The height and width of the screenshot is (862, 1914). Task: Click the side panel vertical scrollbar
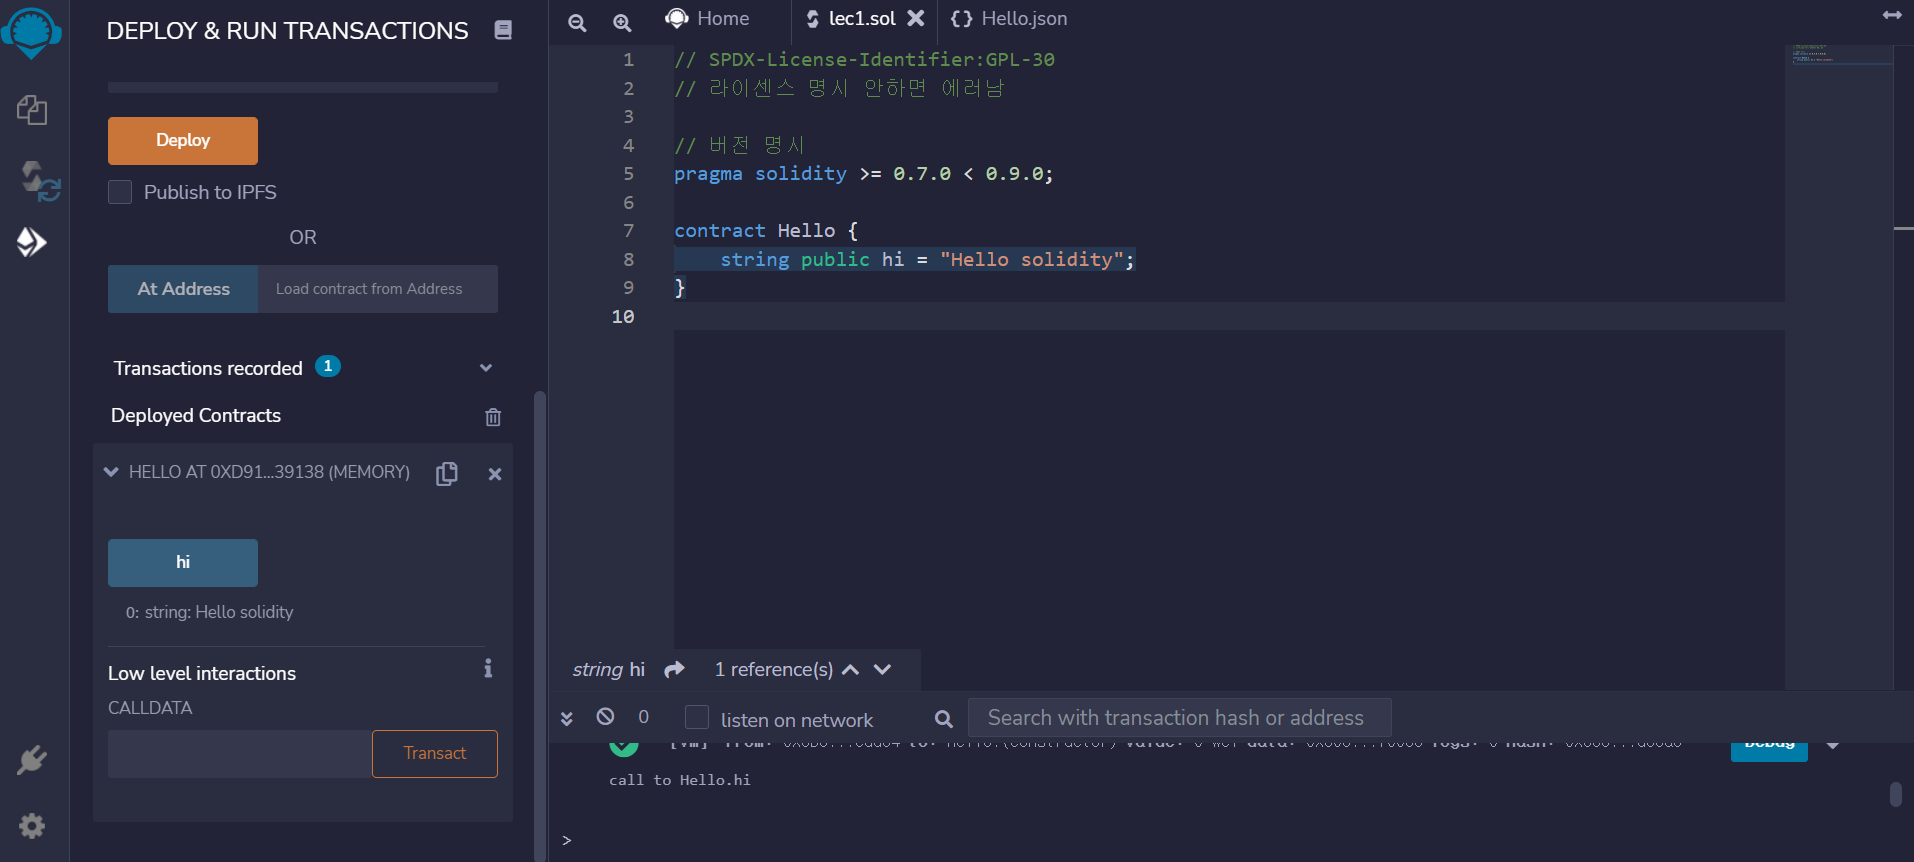540,625
